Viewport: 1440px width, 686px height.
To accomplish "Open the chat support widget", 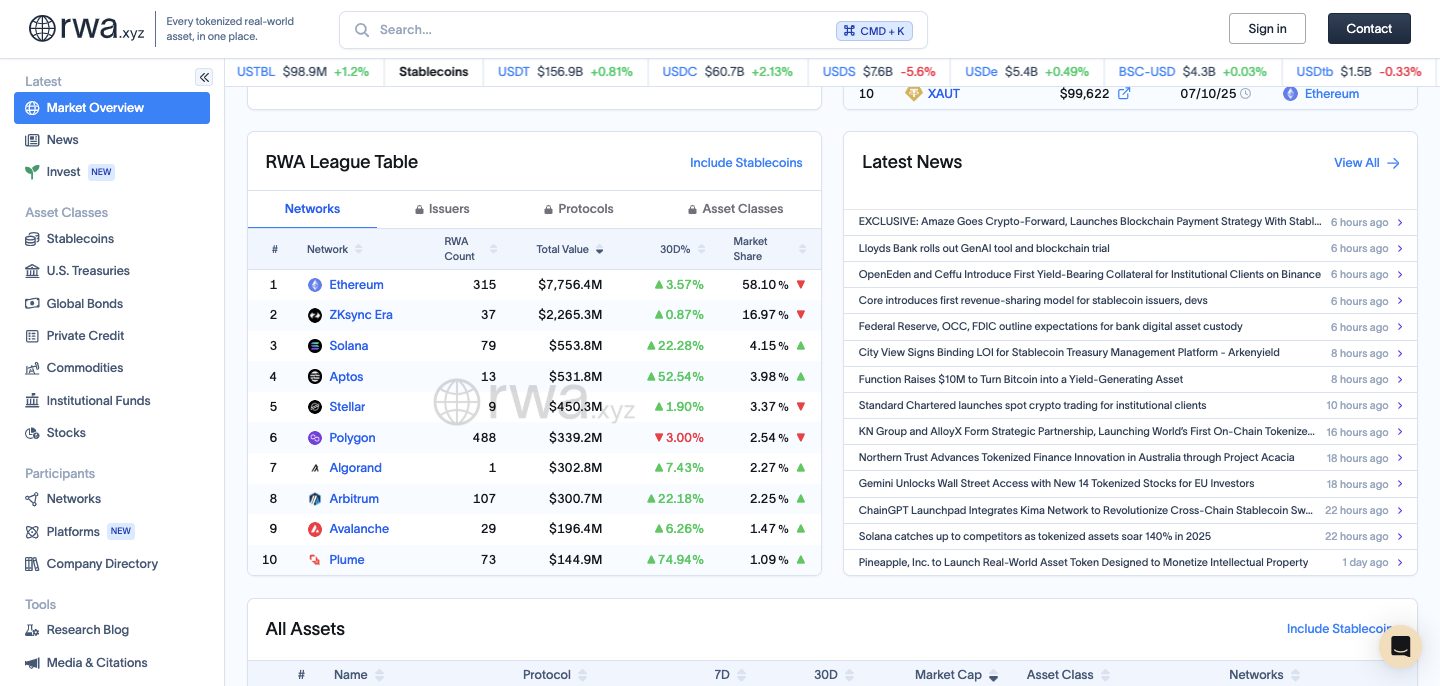I will (1400, 646).
